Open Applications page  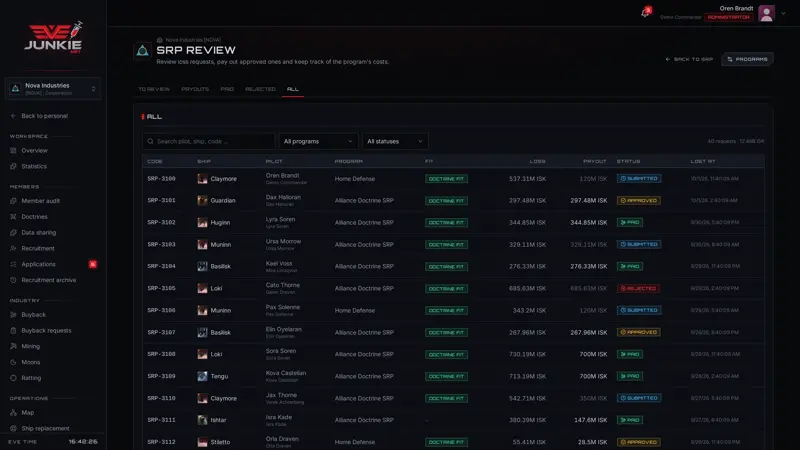point(38,264)
